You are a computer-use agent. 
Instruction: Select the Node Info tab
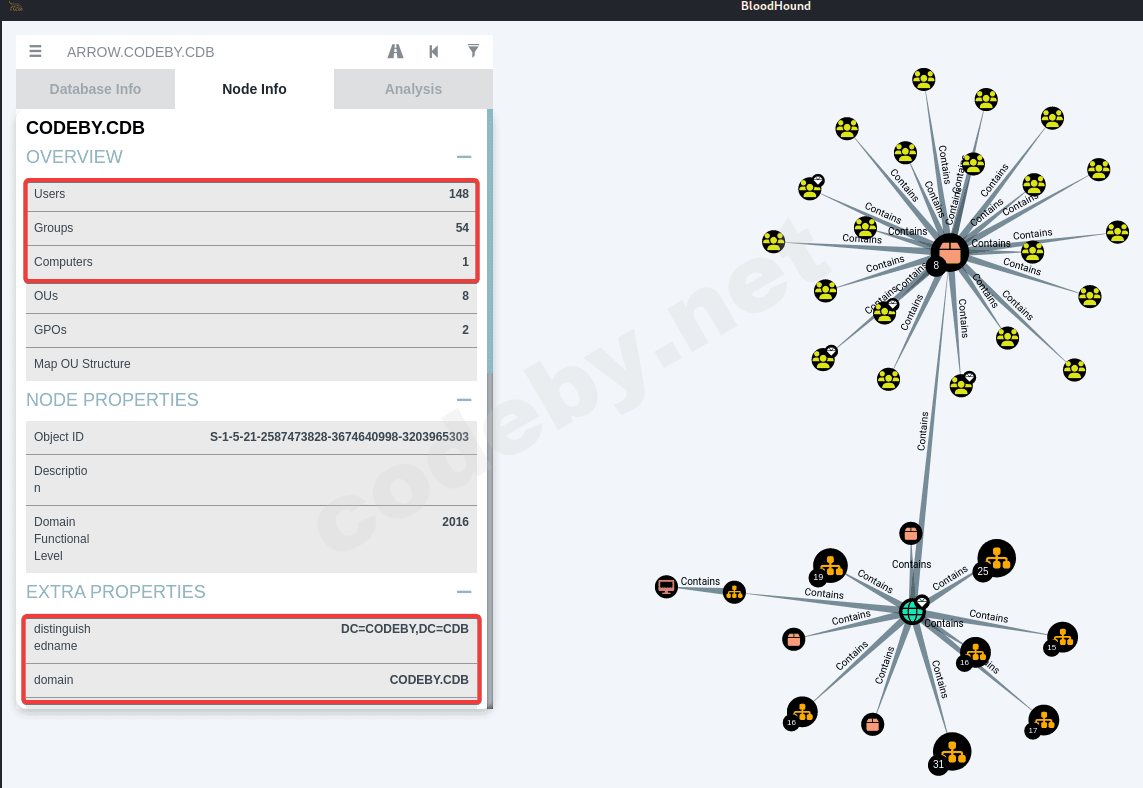pyautogui.click(x=254, y=89)
